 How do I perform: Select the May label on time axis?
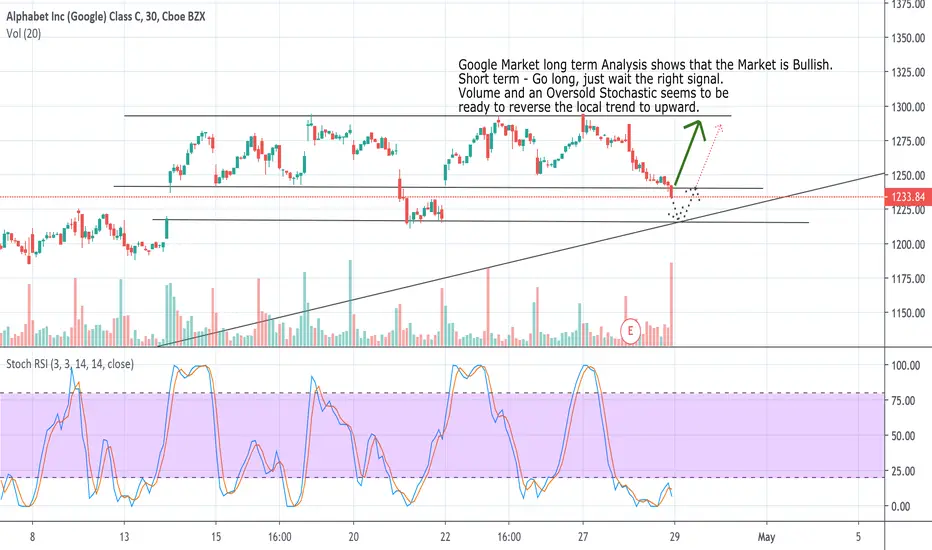[766, 537]
